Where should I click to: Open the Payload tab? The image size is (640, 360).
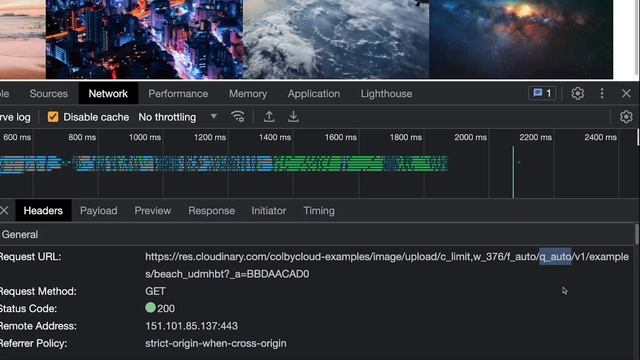coord(98,211)
